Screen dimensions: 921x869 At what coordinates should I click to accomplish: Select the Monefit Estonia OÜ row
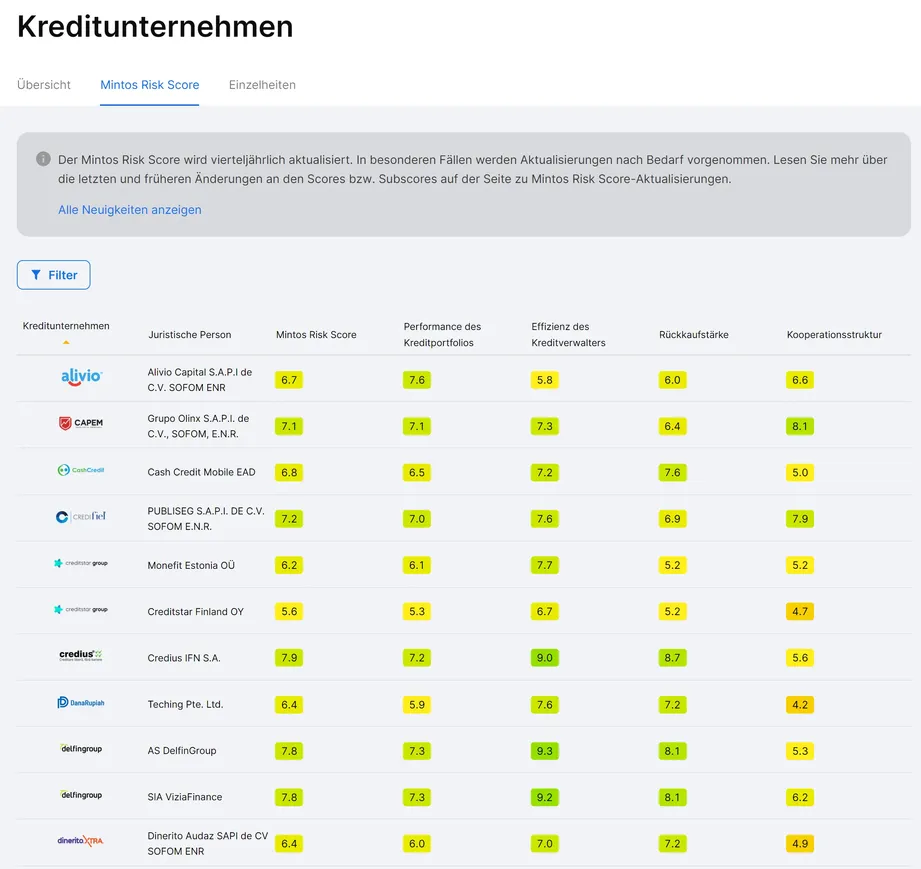pos(192,565)
